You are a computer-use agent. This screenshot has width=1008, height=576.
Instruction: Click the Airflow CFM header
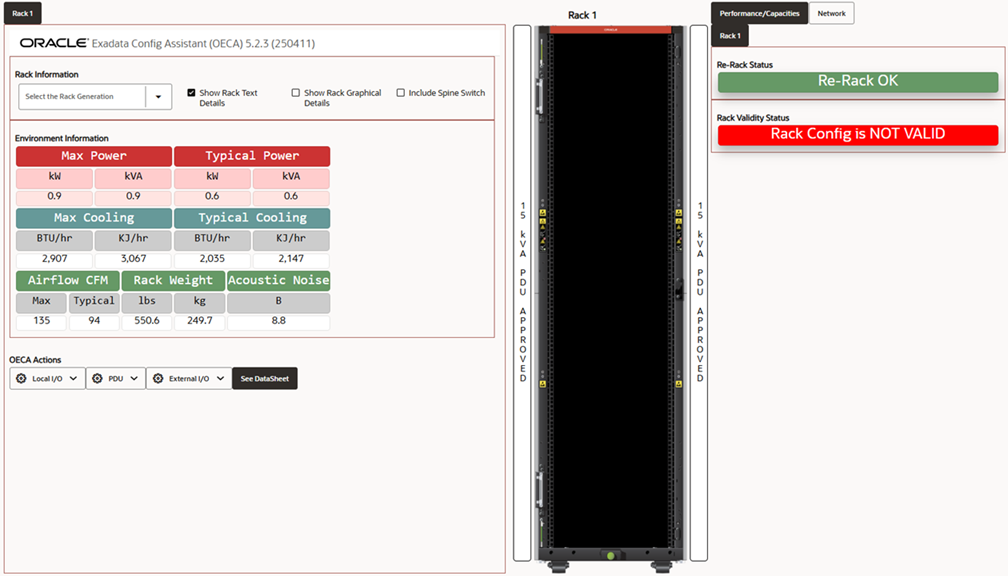click(x=68, y=280)
